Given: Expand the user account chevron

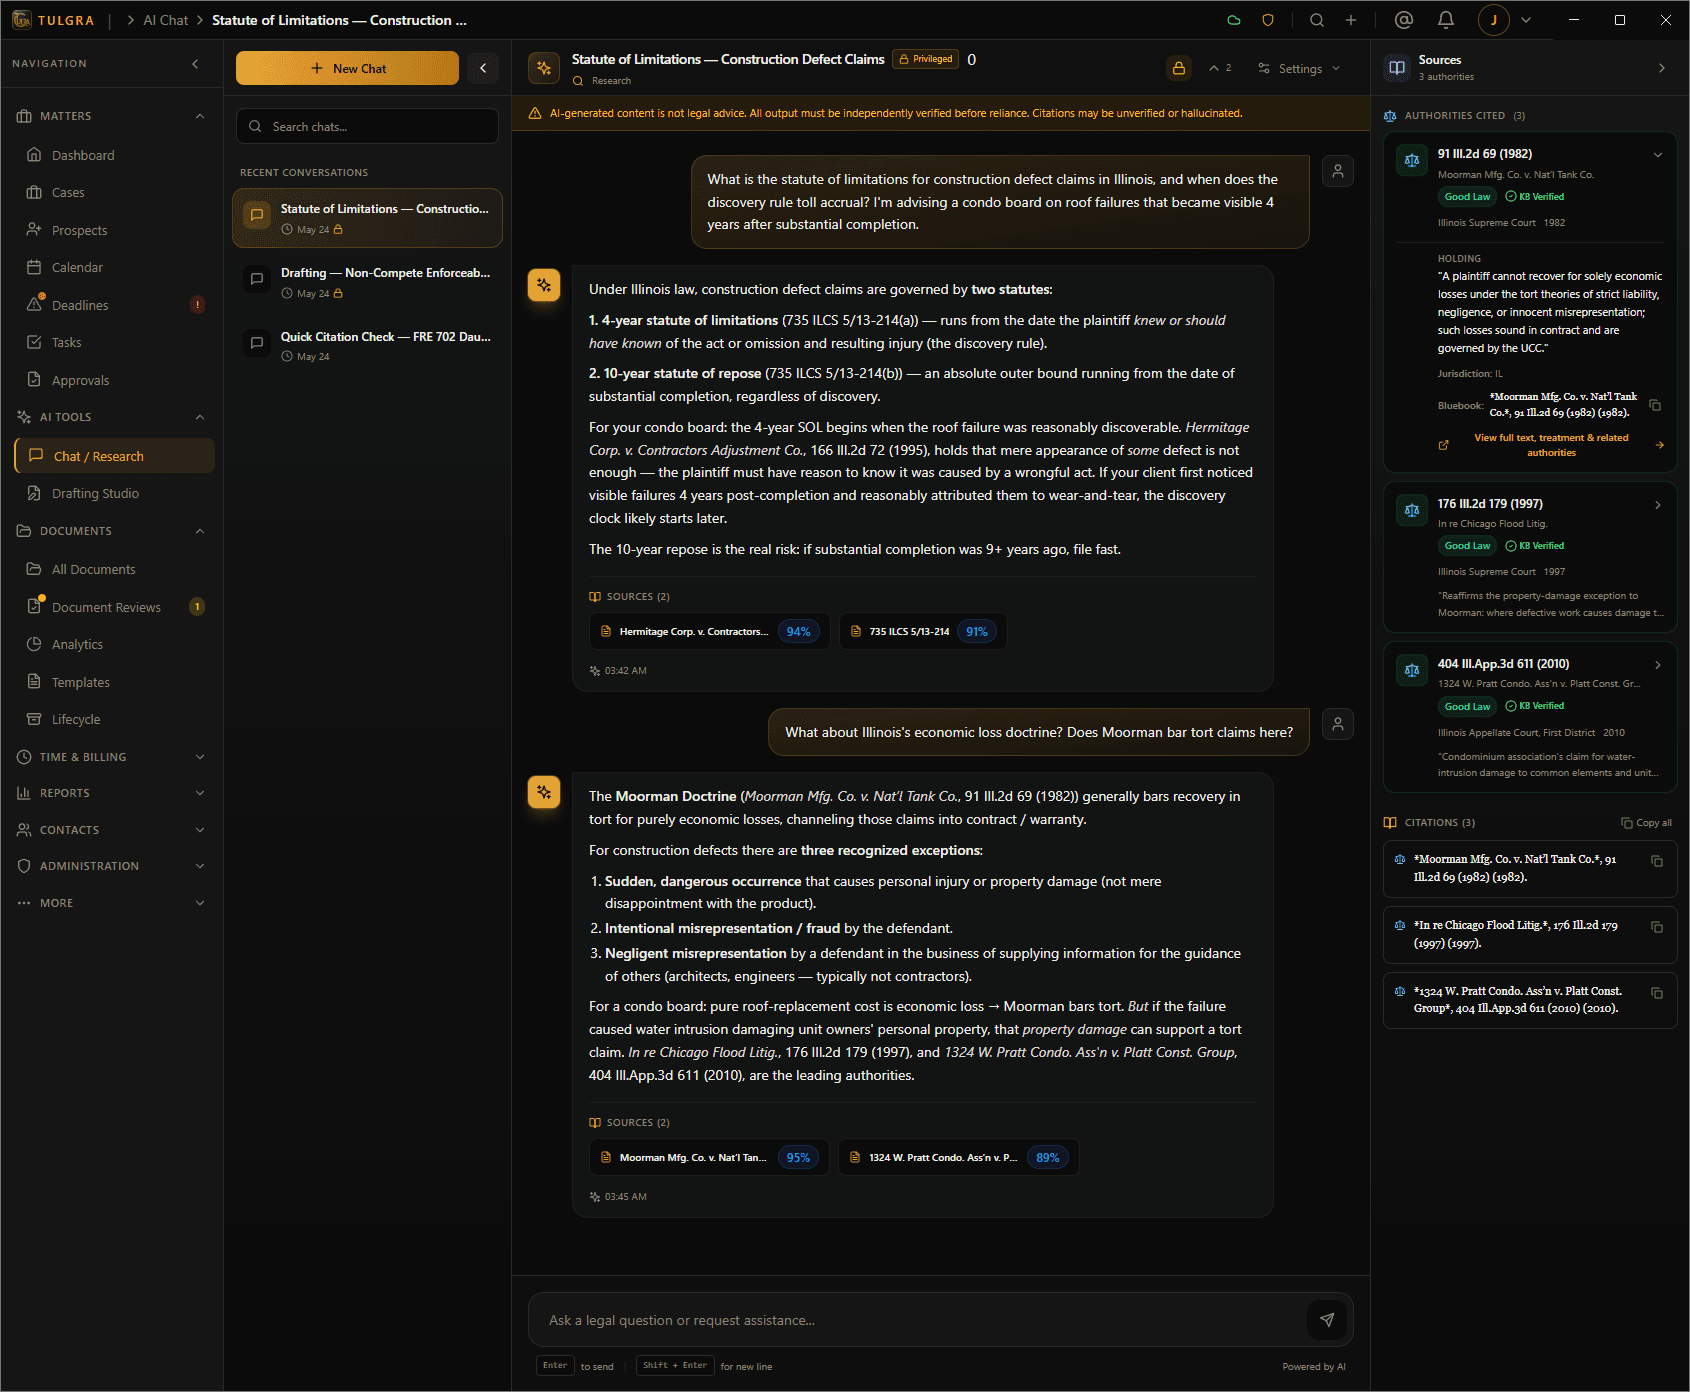Looking at the screenshot, I should pyautogui.click(x=1526, y=20).
